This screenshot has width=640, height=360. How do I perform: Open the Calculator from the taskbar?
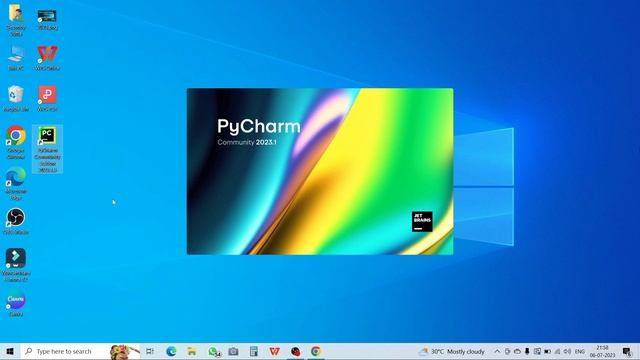[254, 351]
